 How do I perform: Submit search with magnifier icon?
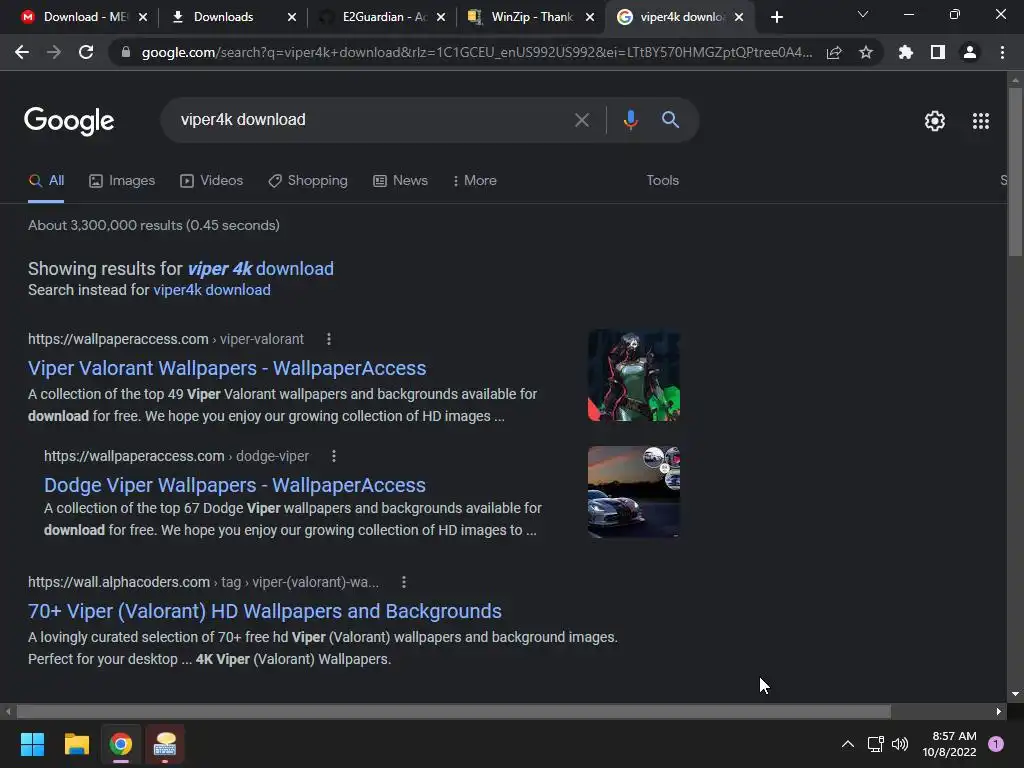[670, 120]
